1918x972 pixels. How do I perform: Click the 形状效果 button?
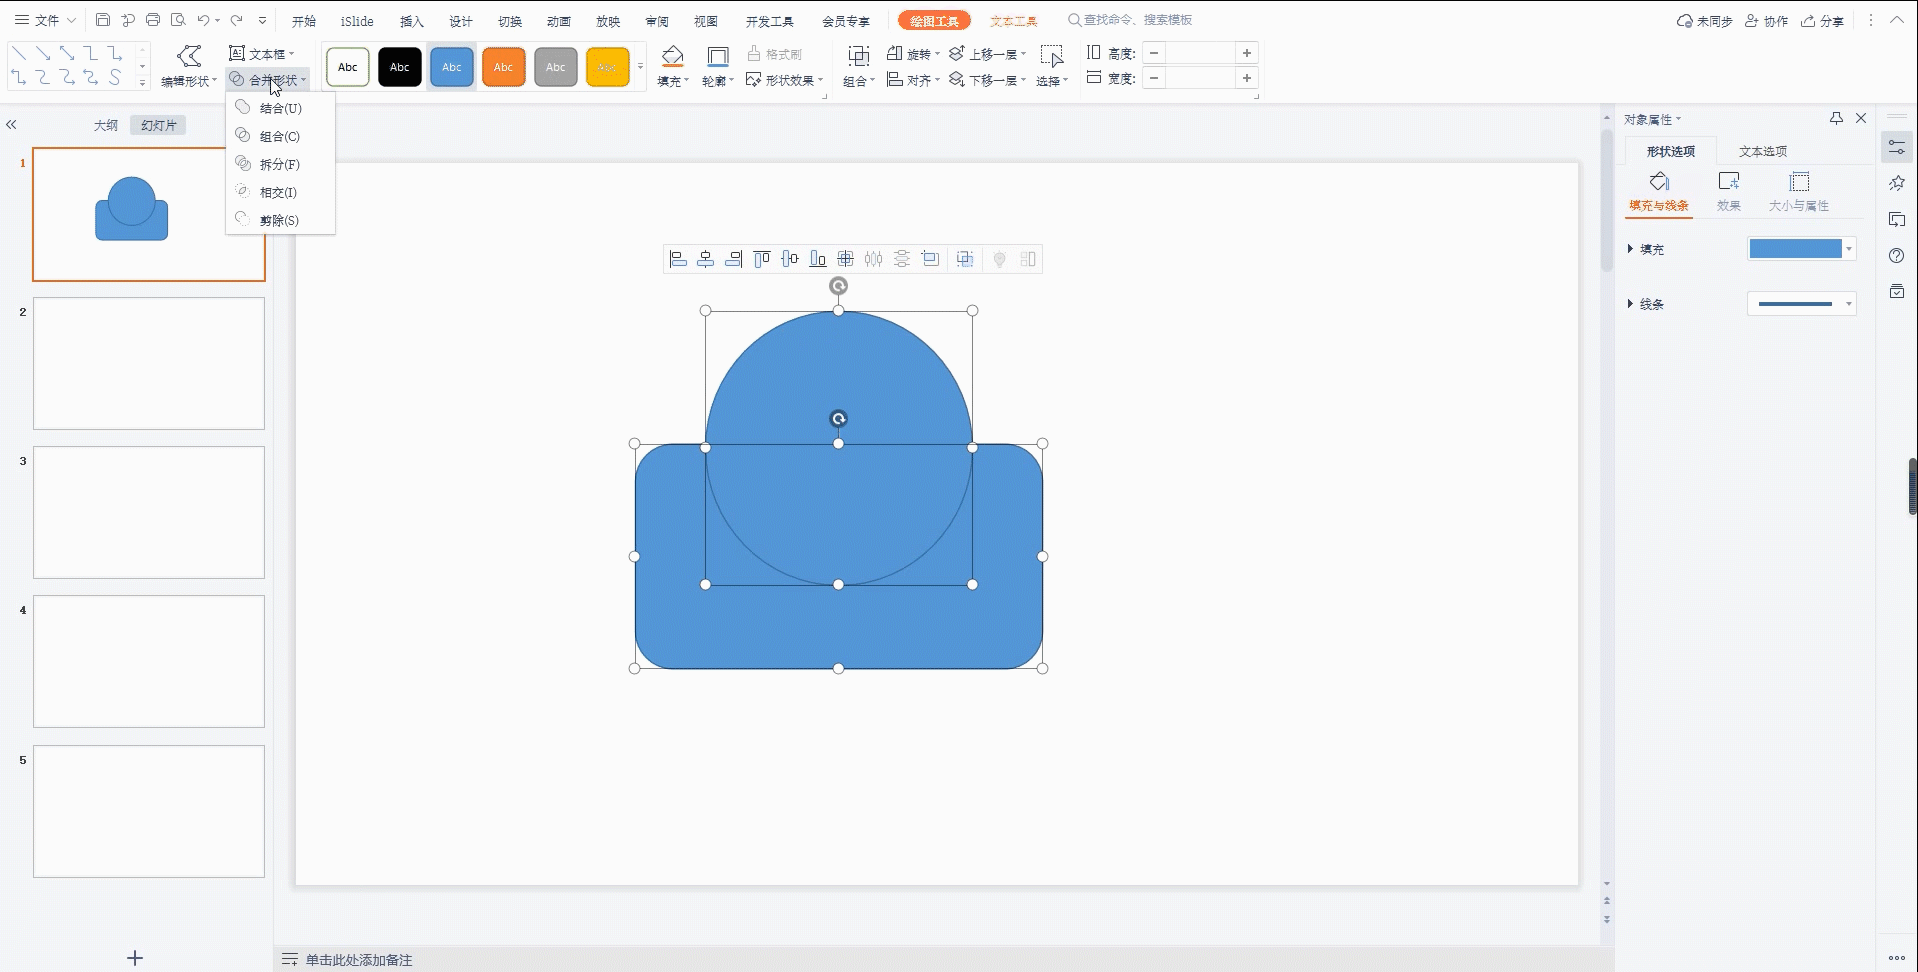[x=785, y=80]
